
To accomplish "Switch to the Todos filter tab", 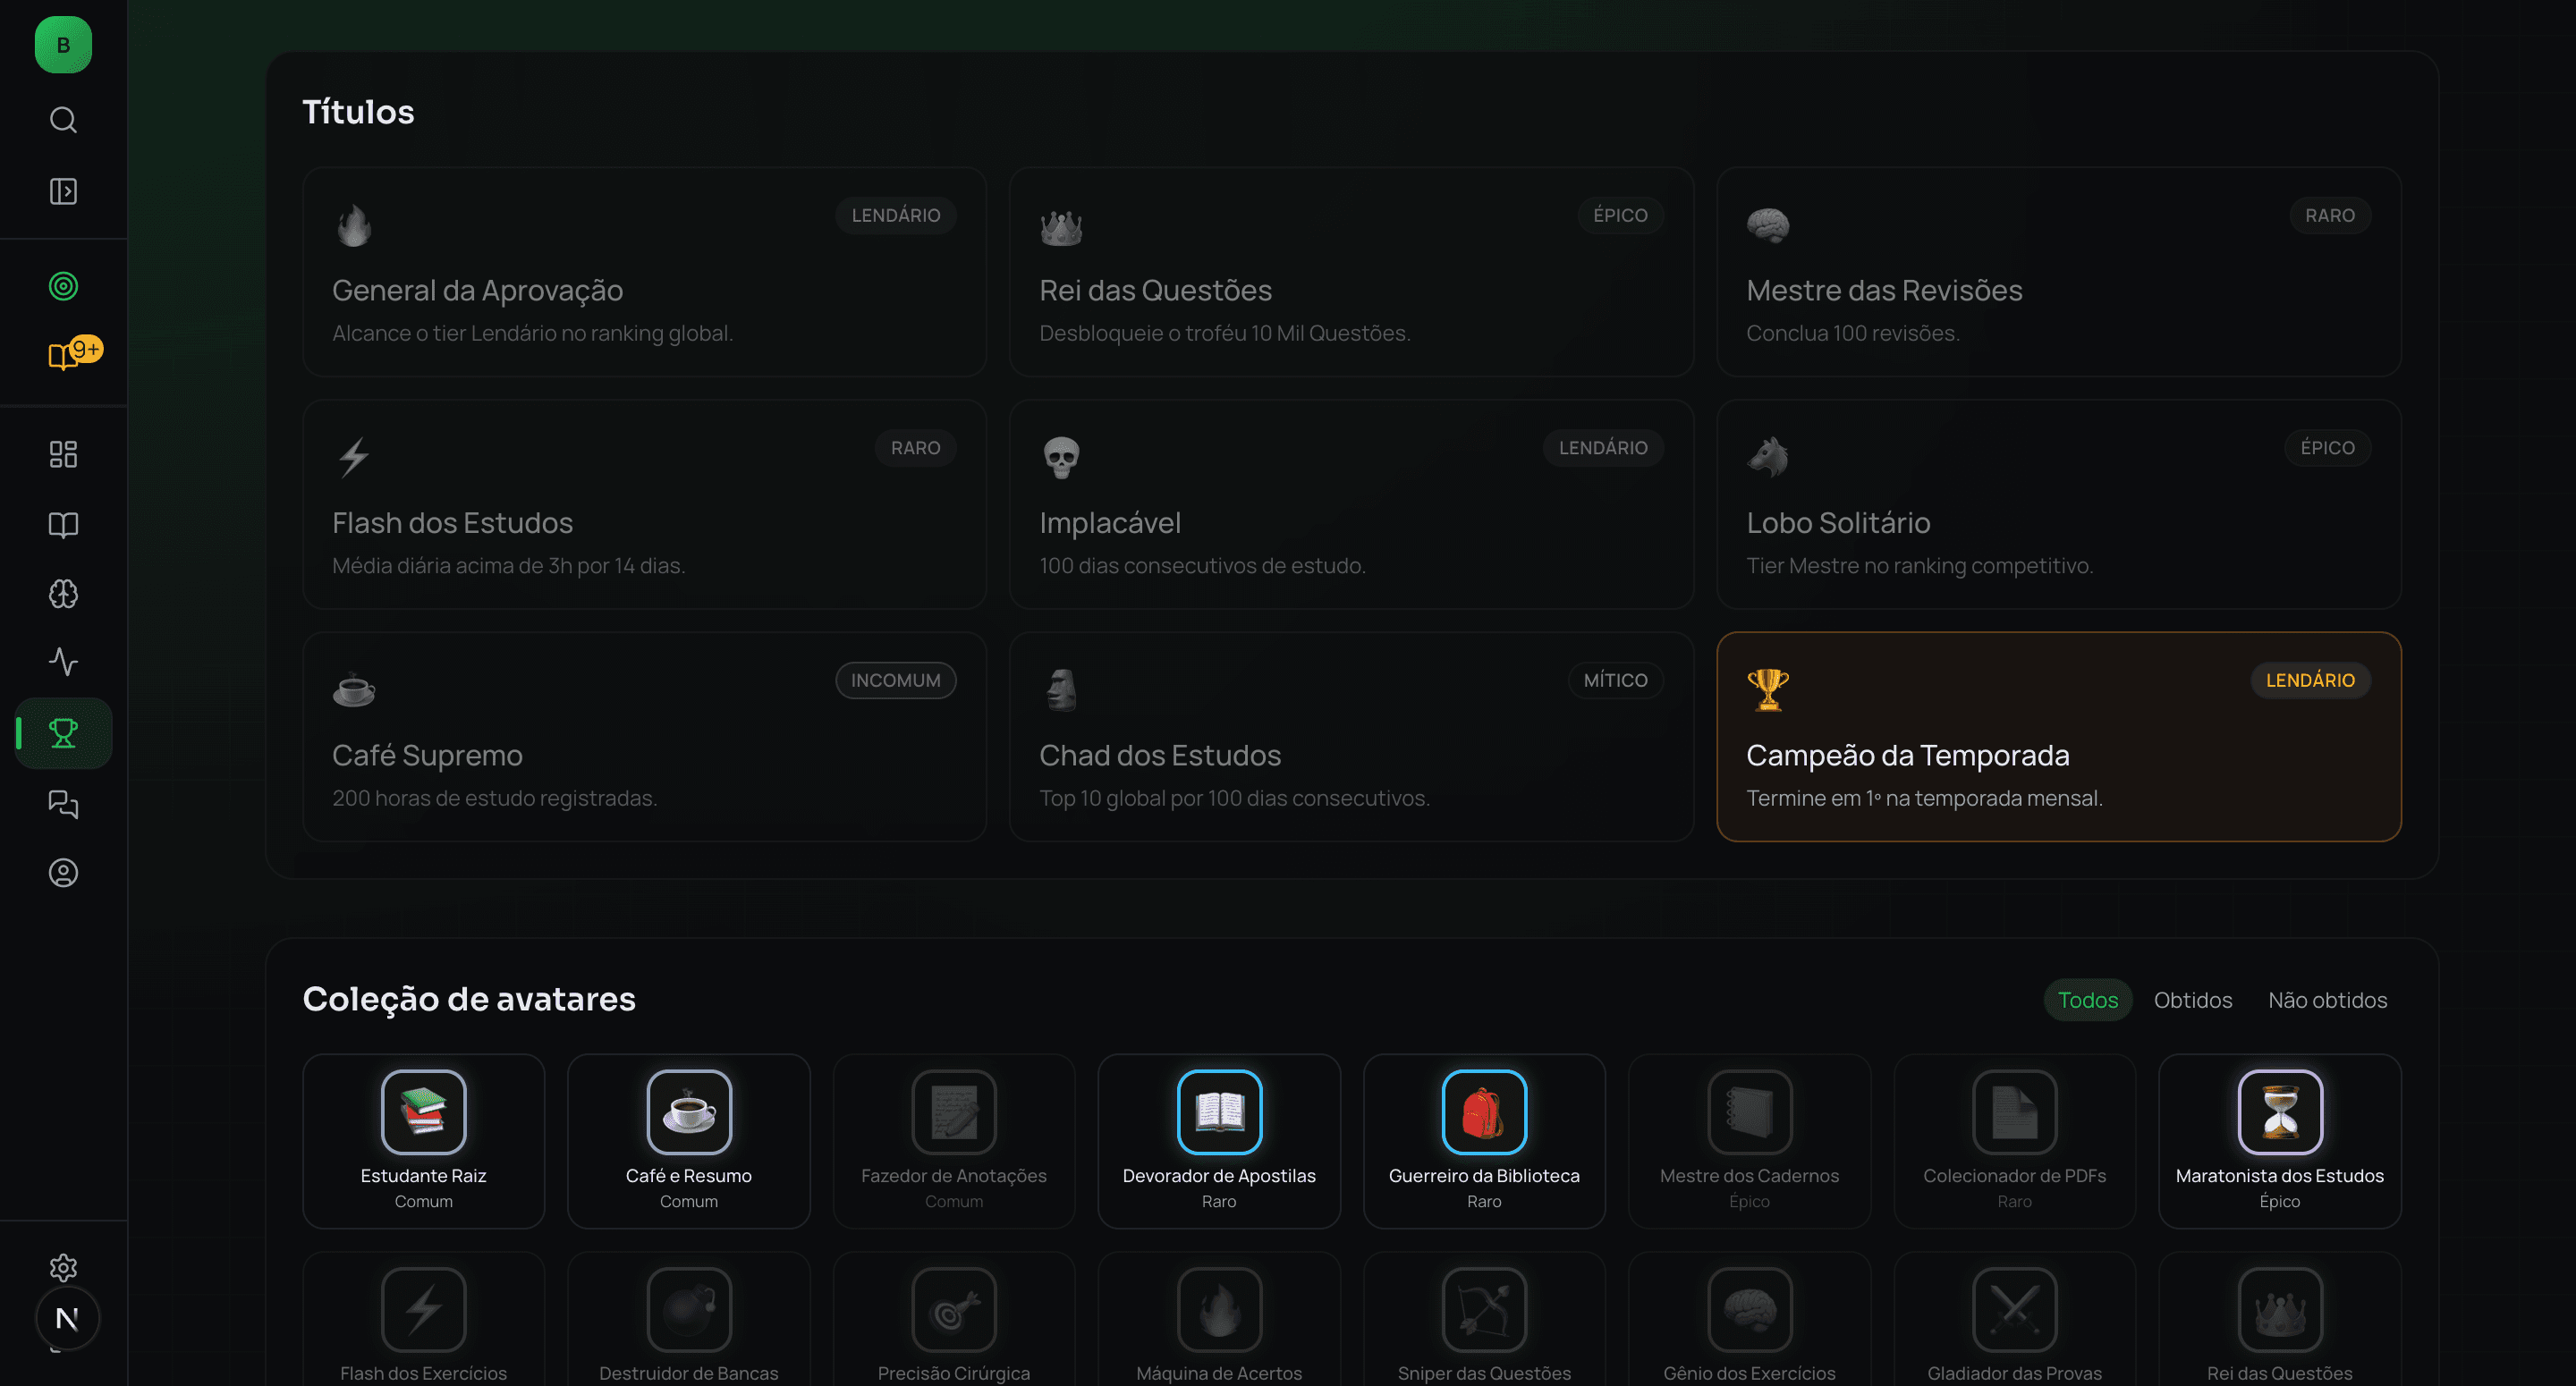I will click(x=2088, y=1000).
